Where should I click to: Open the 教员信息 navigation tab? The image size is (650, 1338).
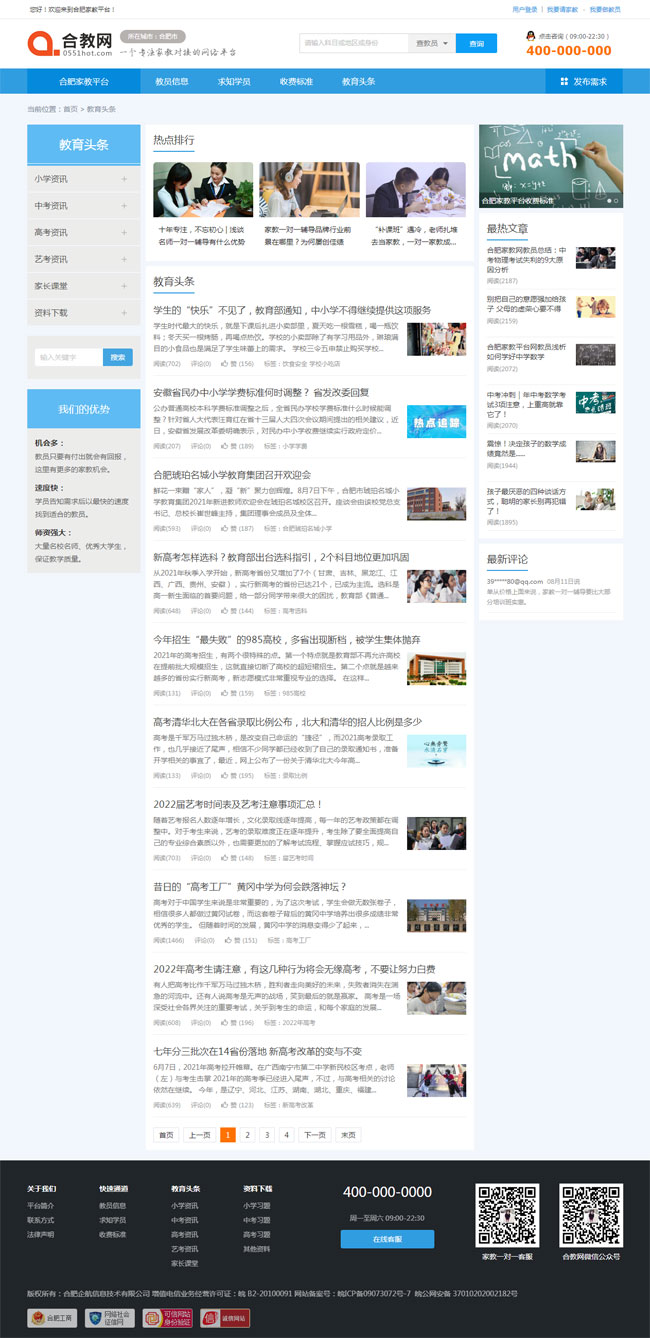tap(172, 82)
